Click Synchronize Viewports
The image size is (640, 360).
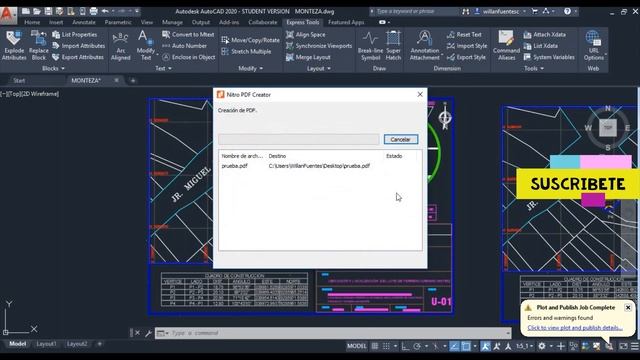tap(319, 46)
